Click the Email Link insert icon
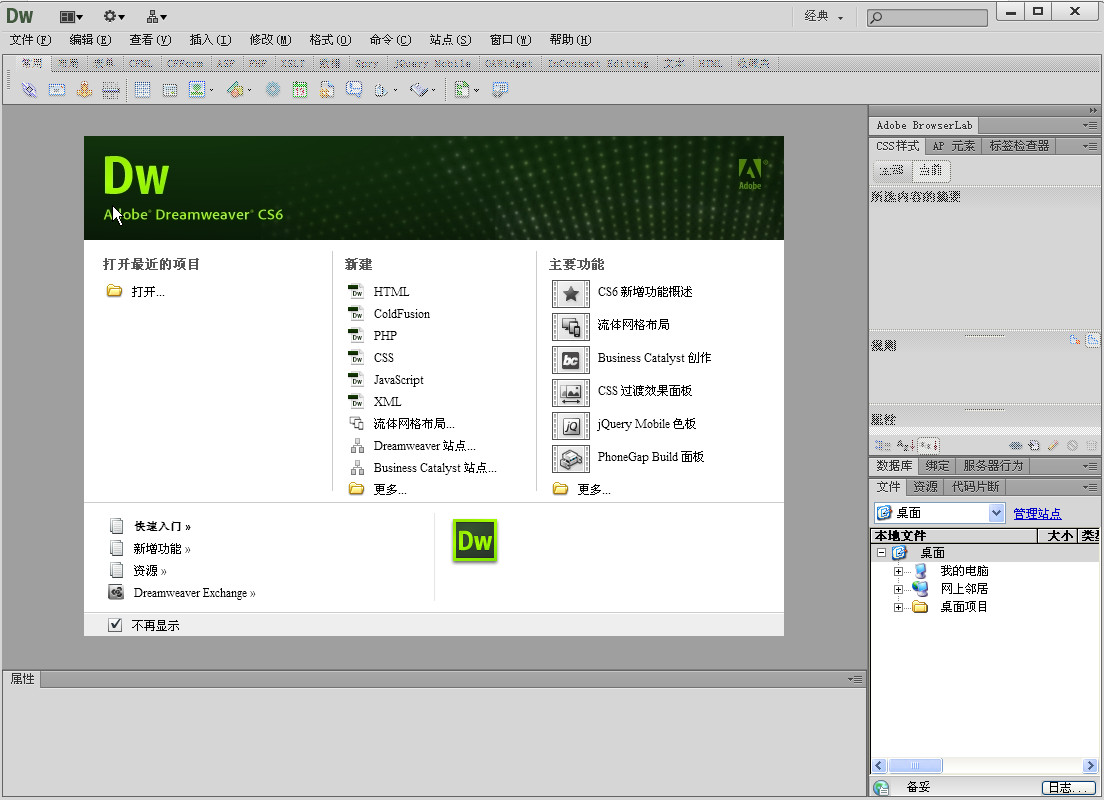This screenshot has width=1104, height=800. tap(57, 89)
